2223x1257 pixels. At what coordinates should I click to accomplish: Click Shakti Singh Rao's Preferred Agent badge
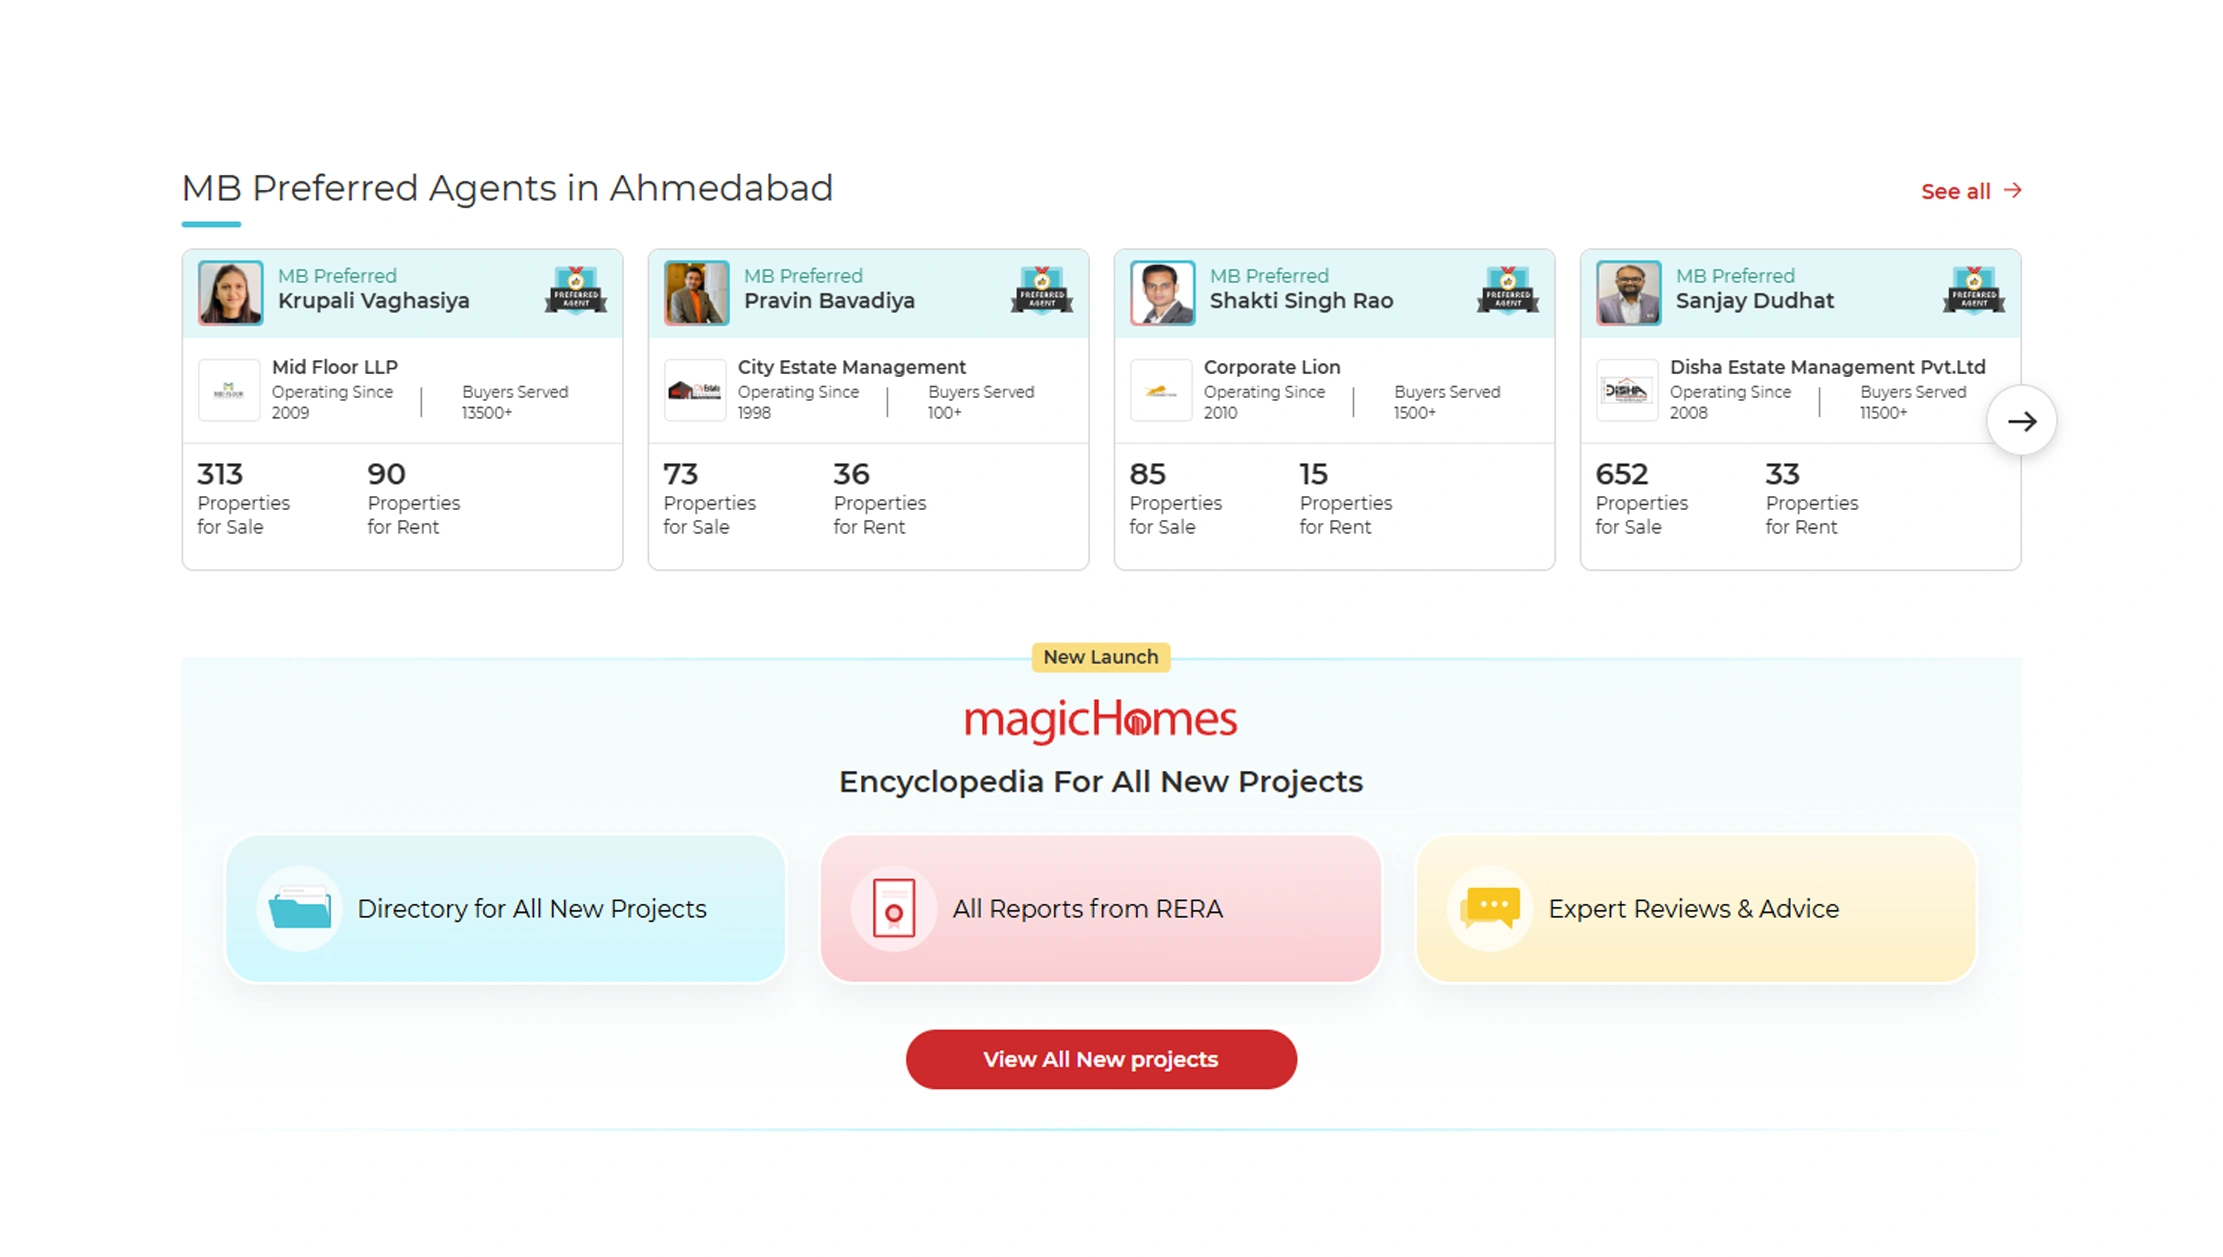(x=1508, y=291)
